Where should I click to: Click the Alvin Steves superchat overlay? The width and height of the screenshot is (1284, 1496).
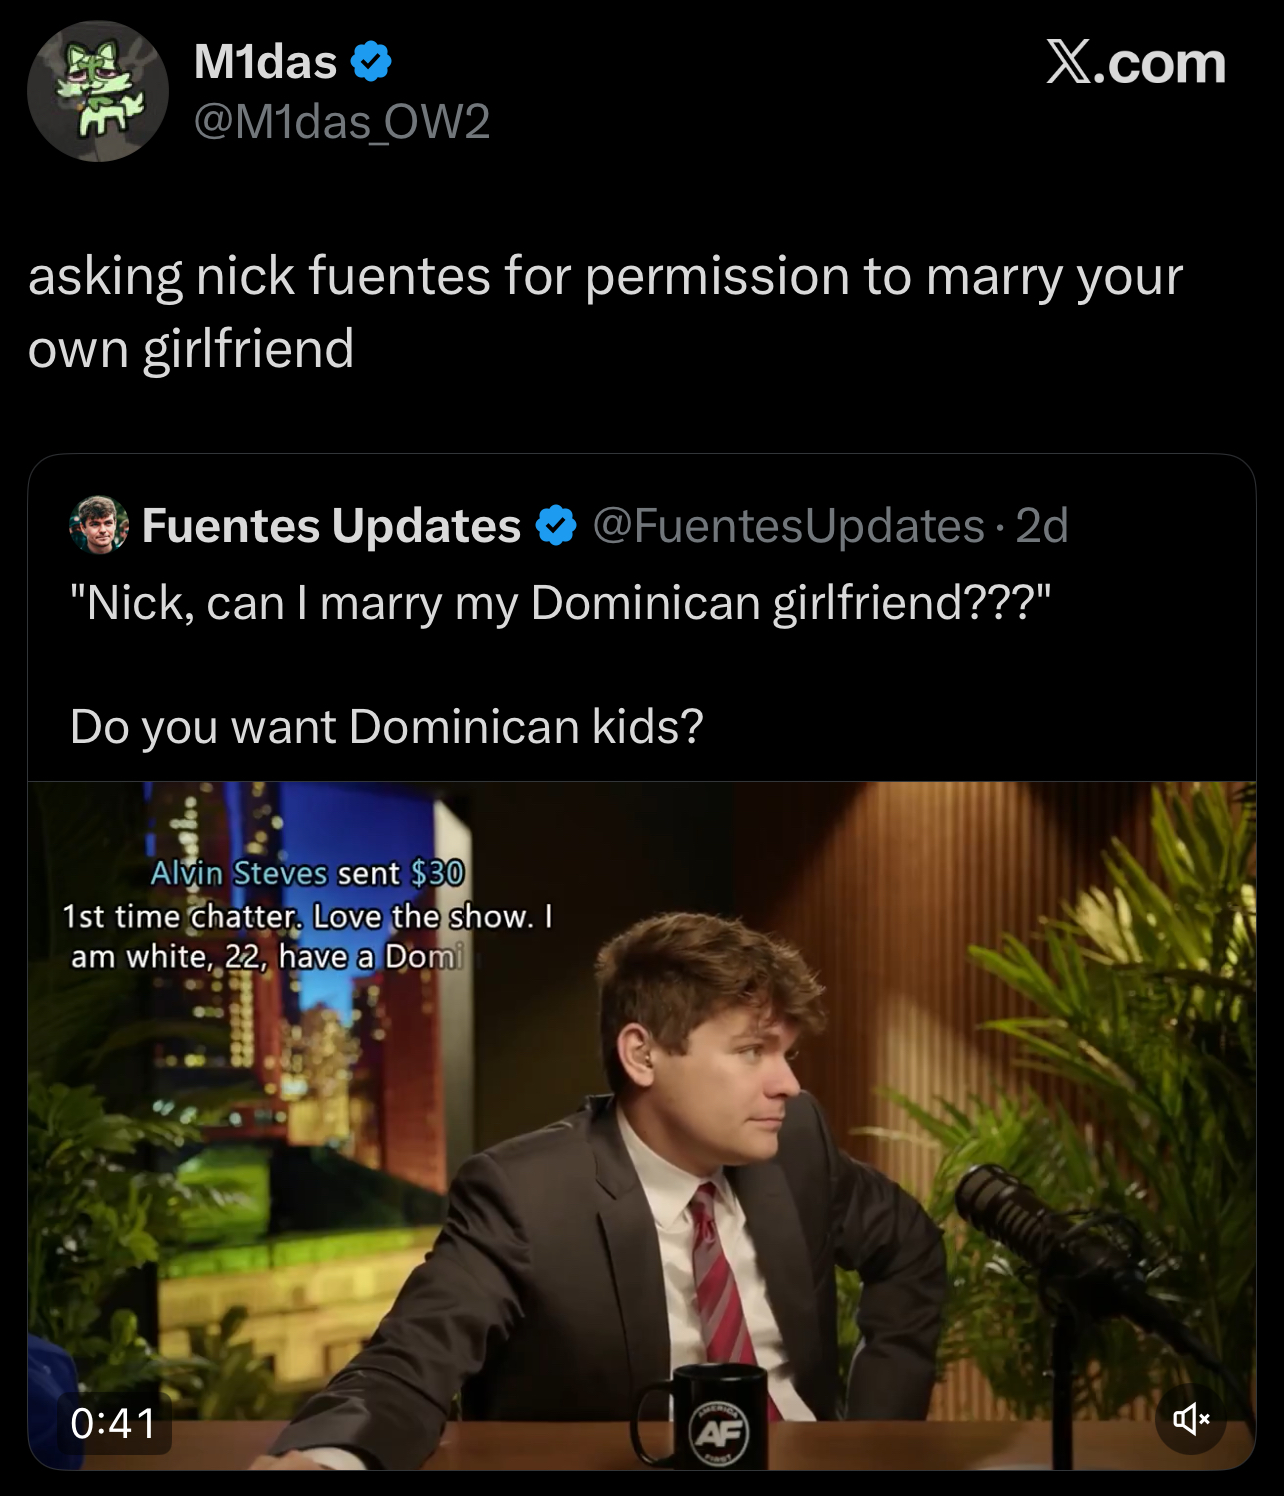tap(307, 915)
